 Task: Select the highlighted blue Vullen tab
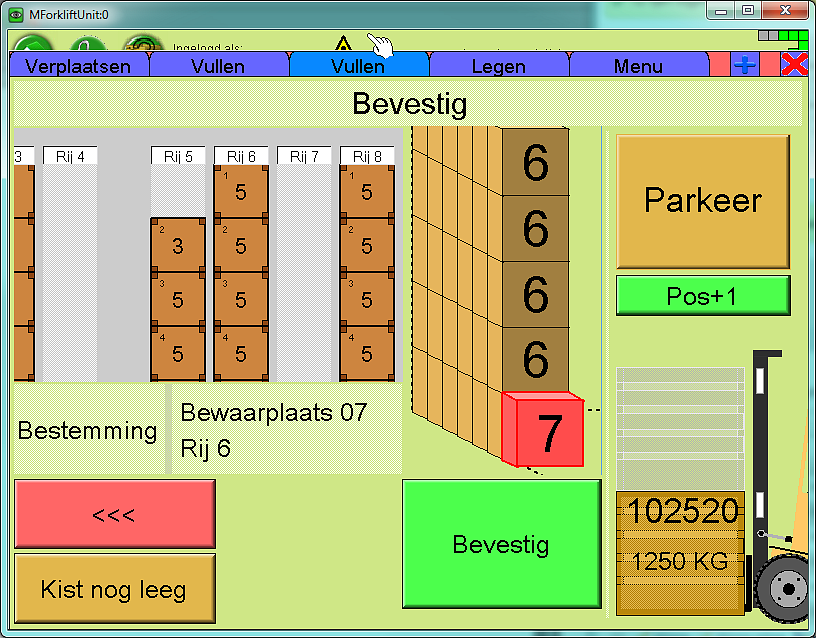click(358, 67)
